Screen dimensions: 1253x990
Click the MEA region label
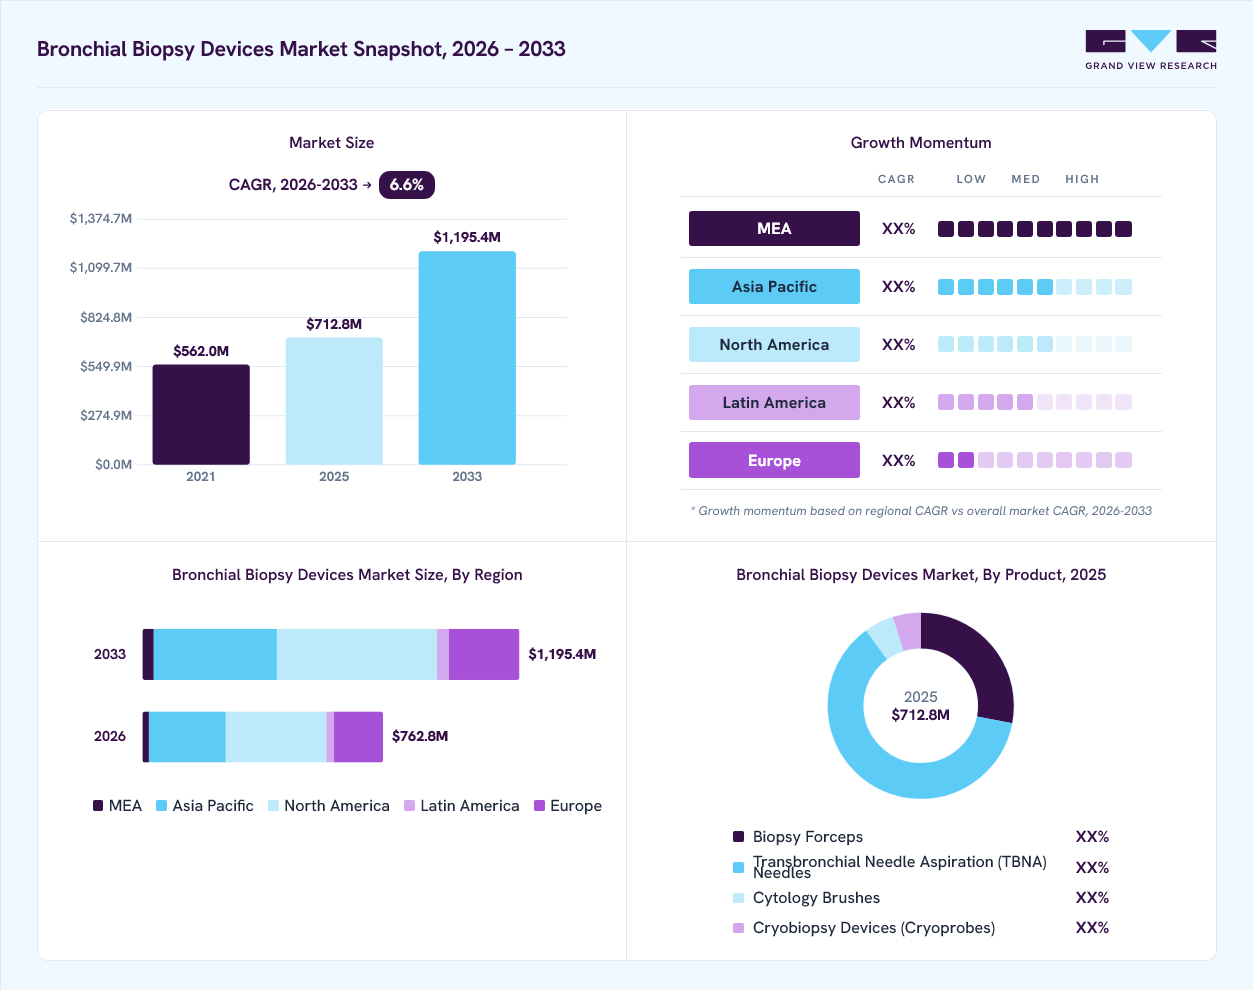774,229
